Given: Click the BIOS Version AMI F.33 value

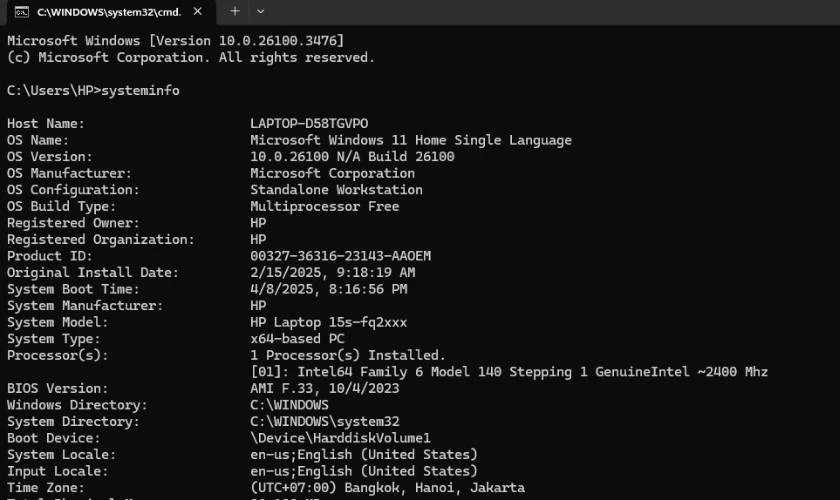Looking at the screenshot, I should point(325,389).
